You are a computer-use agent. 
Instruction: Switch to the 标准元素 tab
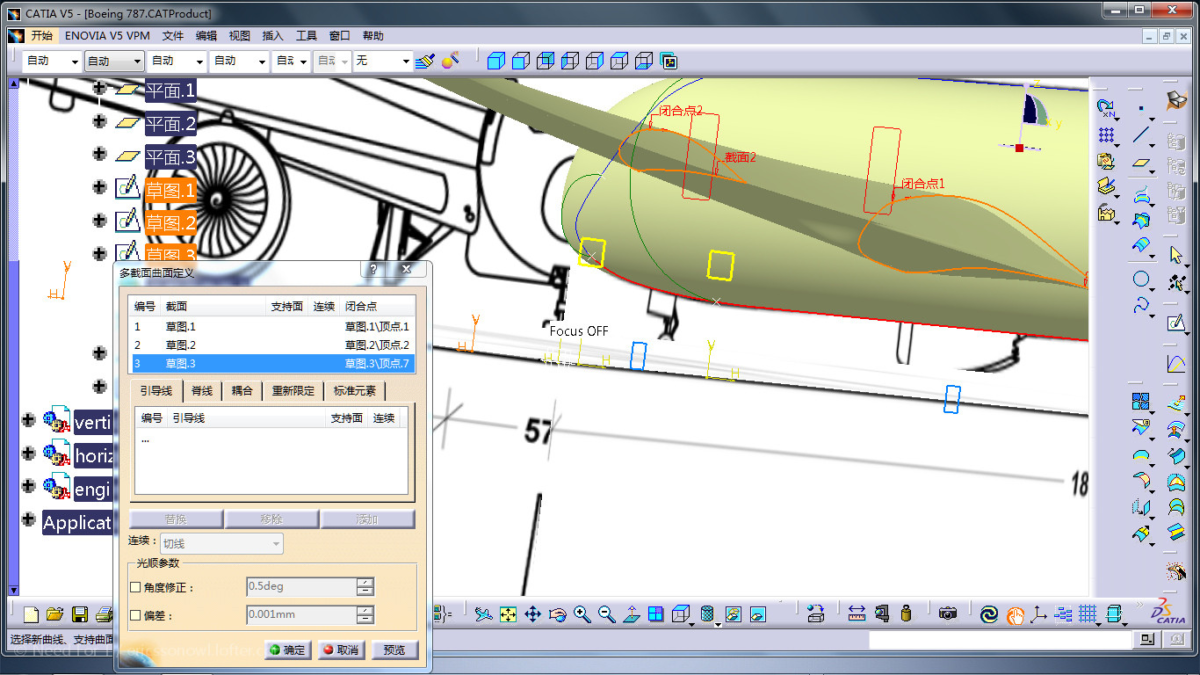click(355, 391)
